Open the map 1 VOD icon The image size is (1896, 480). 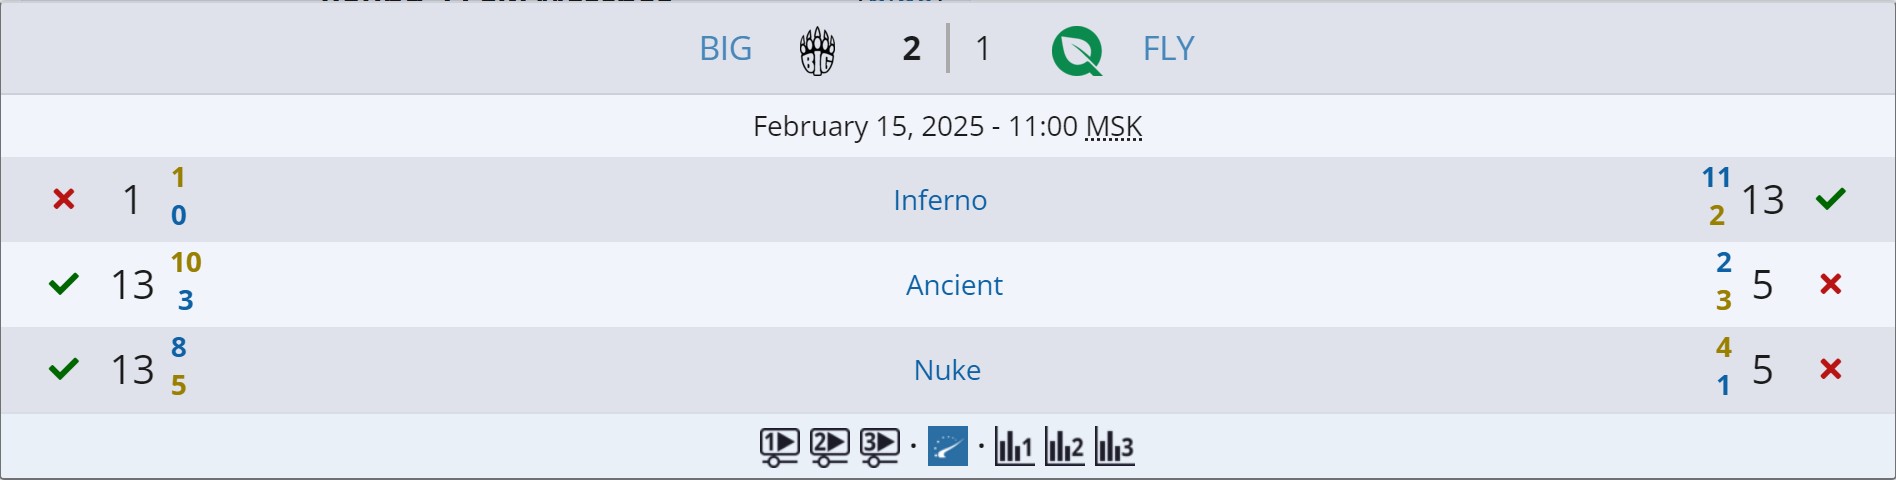[779, 446]
